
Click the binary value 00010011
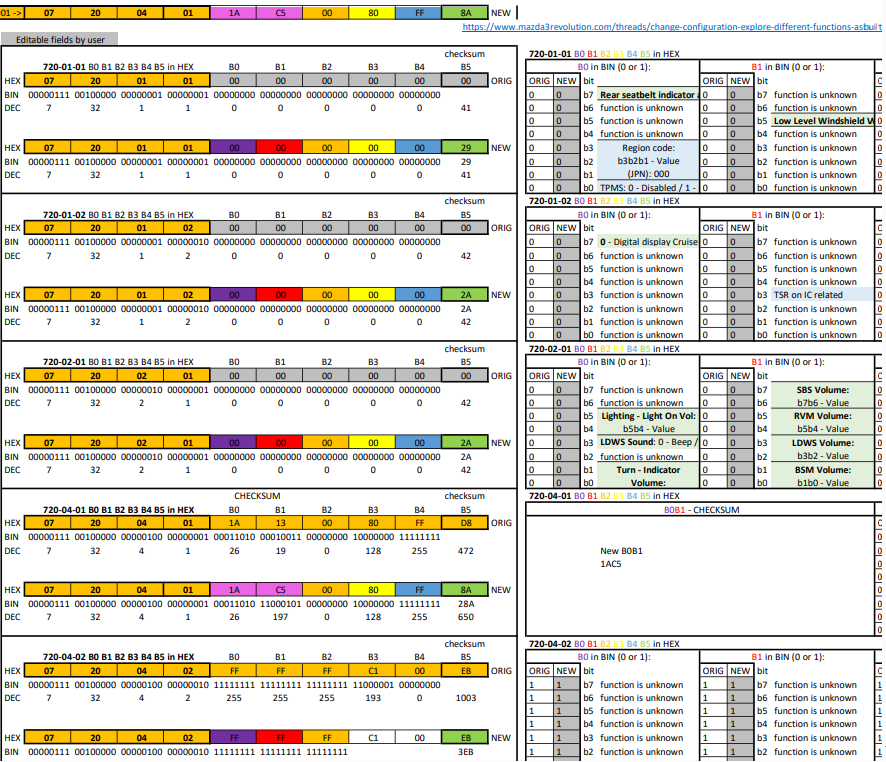tap(280, 537)
